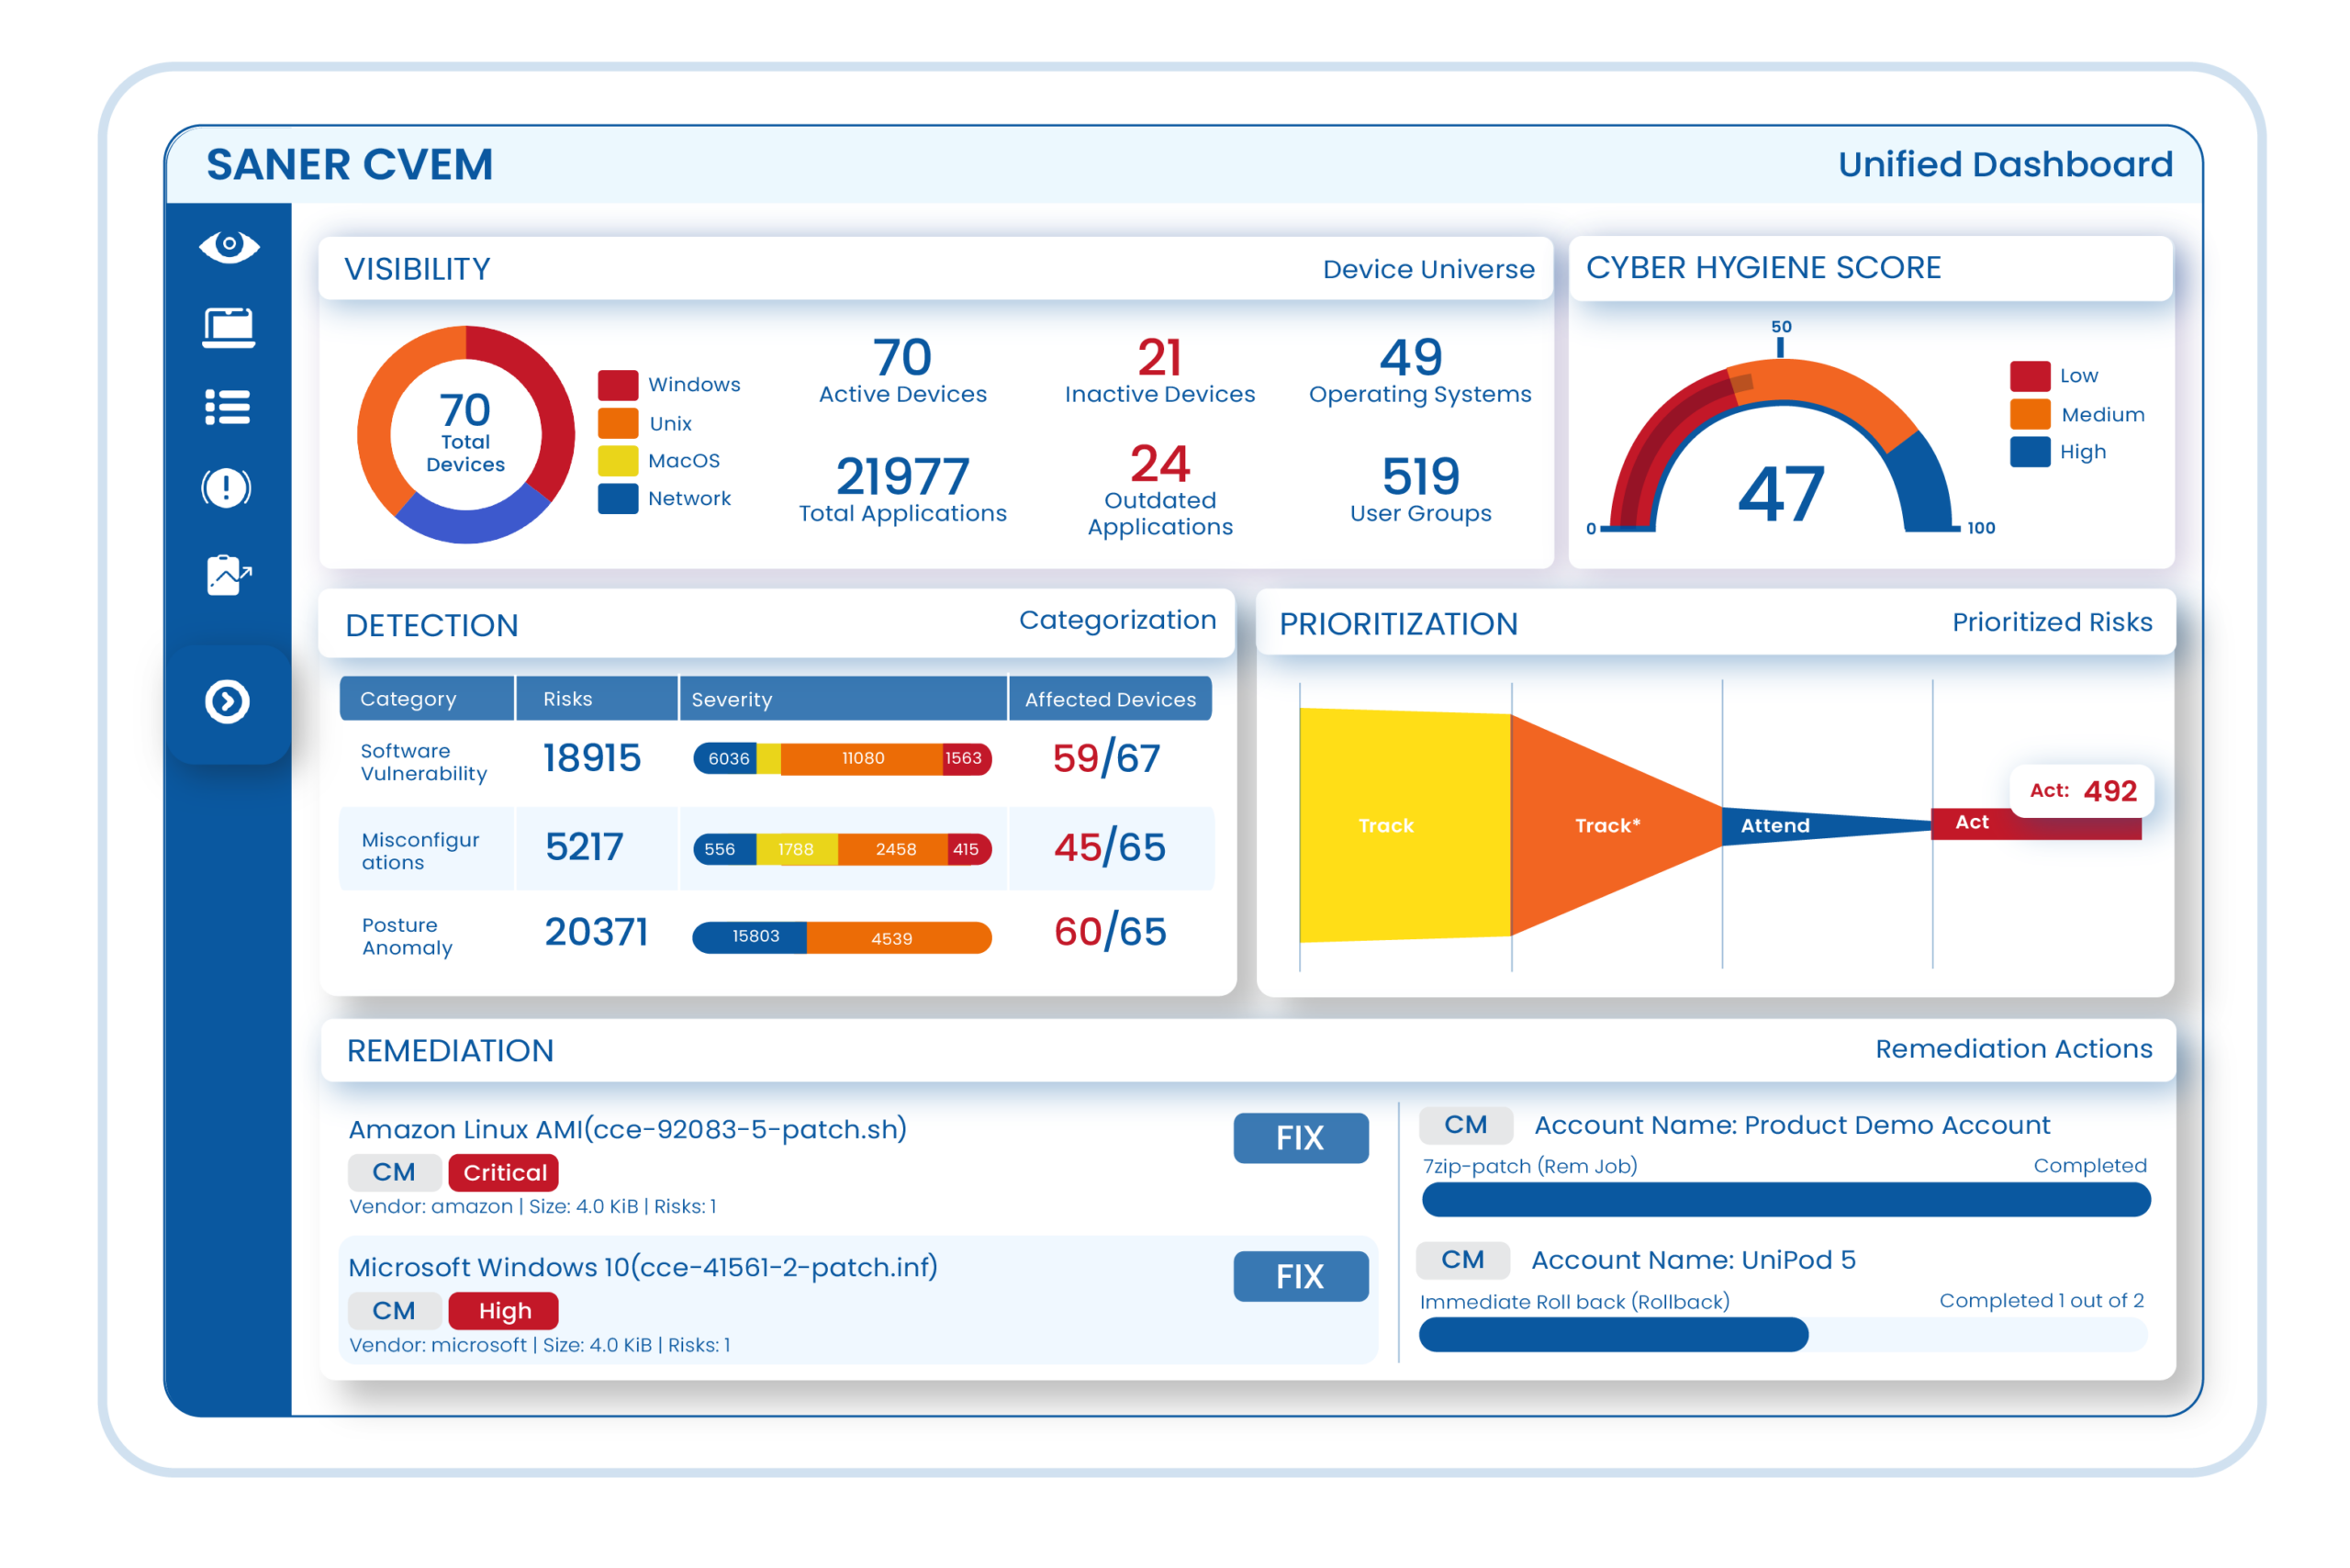This screenshot has width=2350, height=1568.
Task: Click the Affected Devices column header
Action: 1110,699
